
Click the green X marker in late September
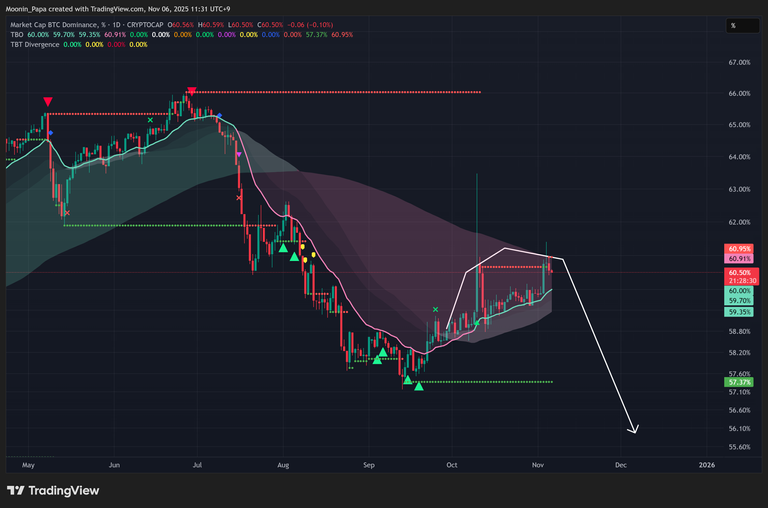435,310
